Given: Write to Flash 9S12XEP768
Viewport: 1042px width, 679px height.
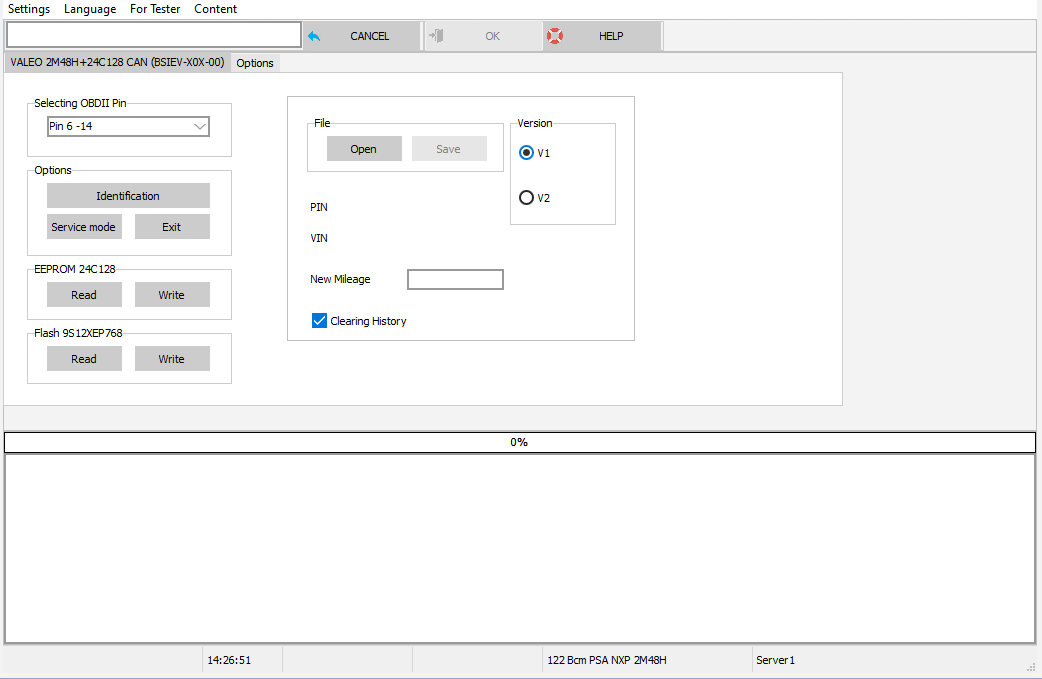Looking at the screenshot, I should (x=172, y=359).
